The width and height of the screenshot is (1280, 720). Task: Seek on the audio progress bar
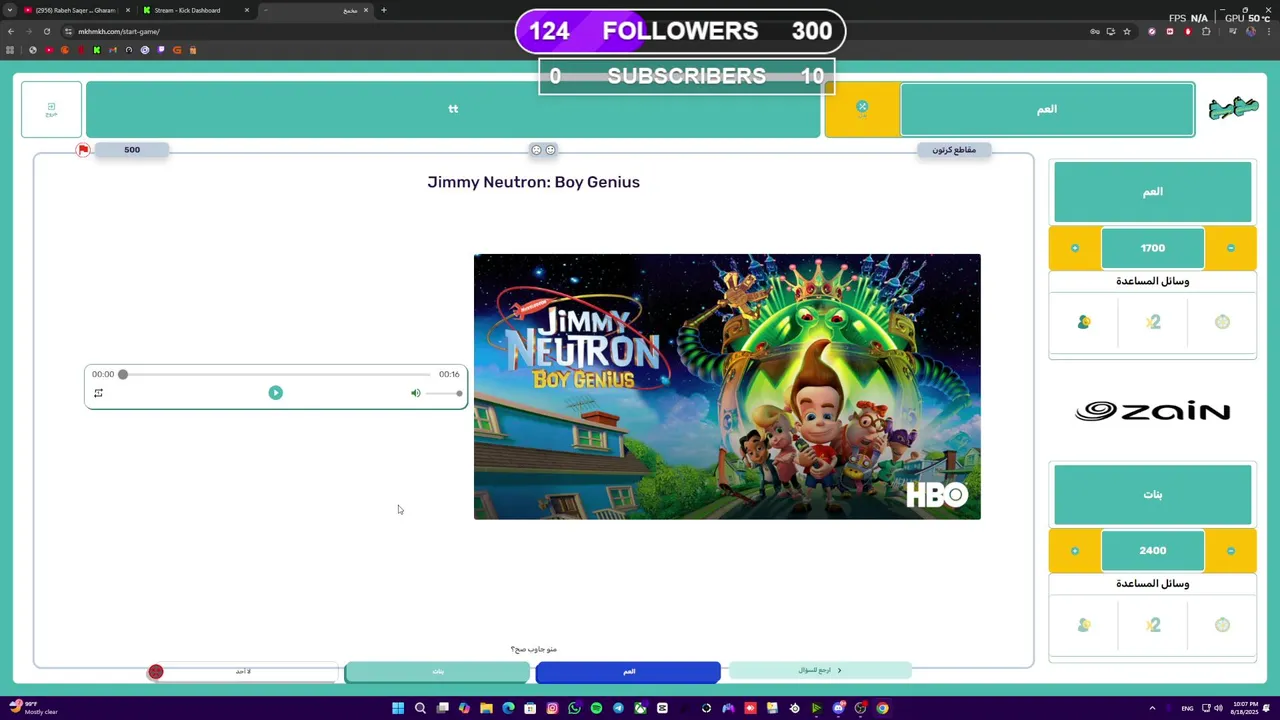(x=275, y=374)
